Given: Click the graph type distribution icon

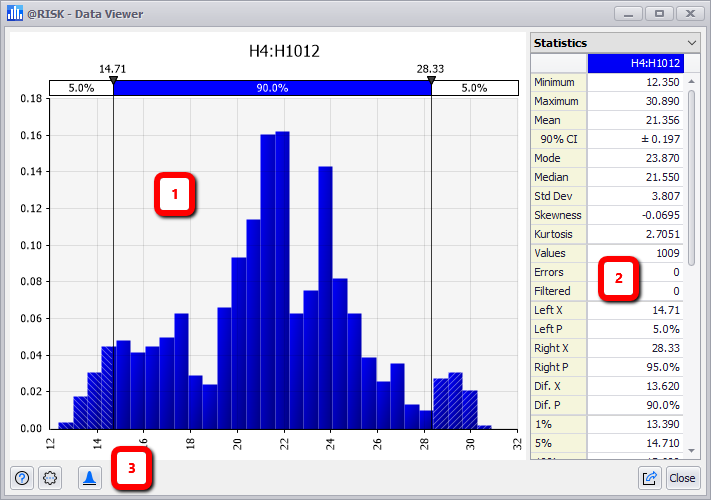Looking at the screenshot, I should pos(90,478).
